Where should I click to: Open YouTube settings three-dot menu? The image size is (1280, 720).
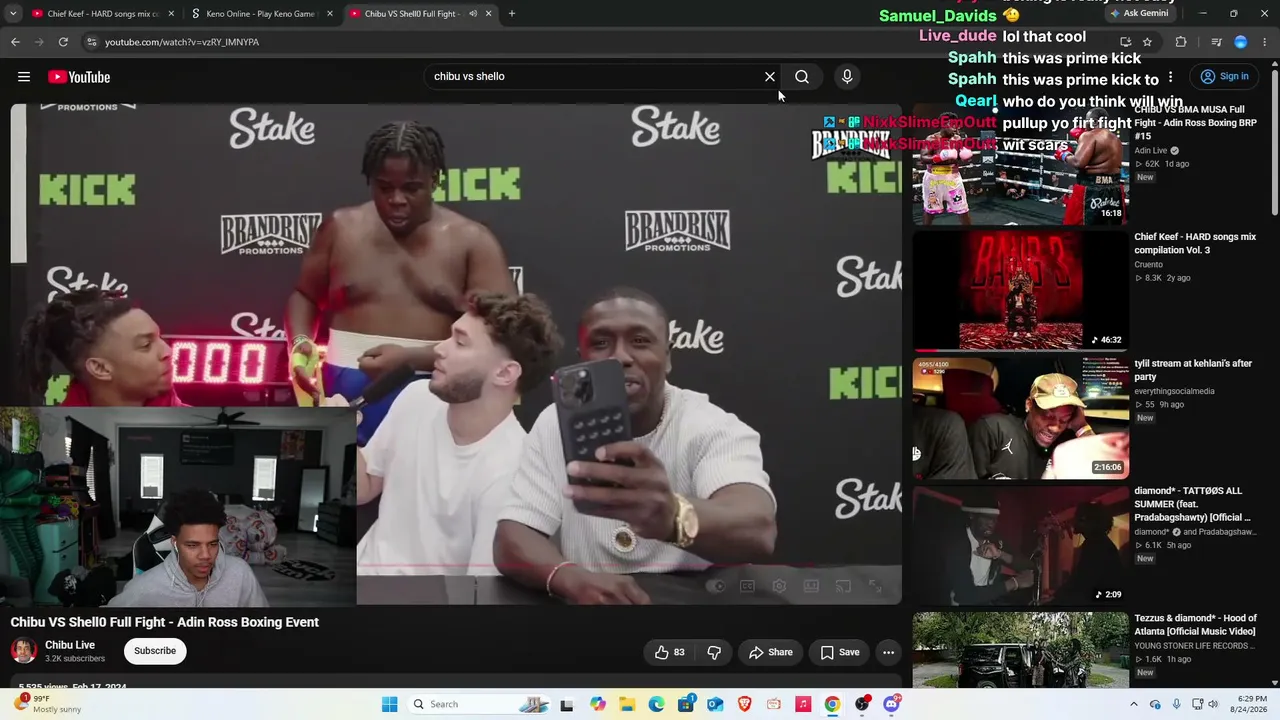pyautogui.click(x=1170, y=77)
